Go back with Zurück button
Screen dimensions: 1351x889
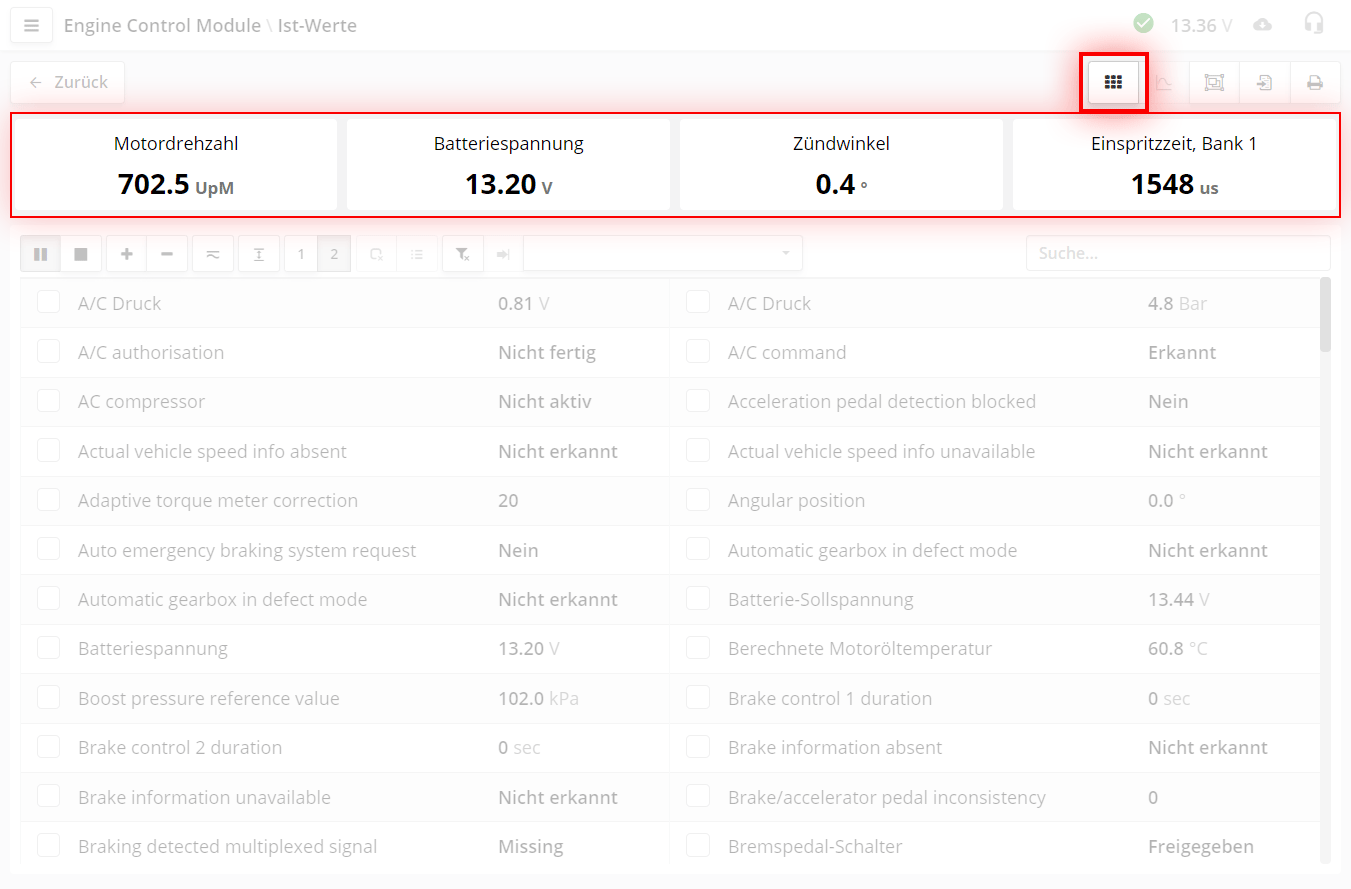click(x=68, y=83)
